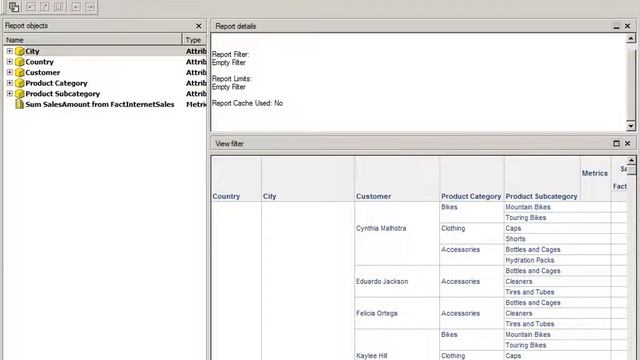Click the attribute icon beside Product Subcategory
640x360 pixels.
[x=20, y=93]
